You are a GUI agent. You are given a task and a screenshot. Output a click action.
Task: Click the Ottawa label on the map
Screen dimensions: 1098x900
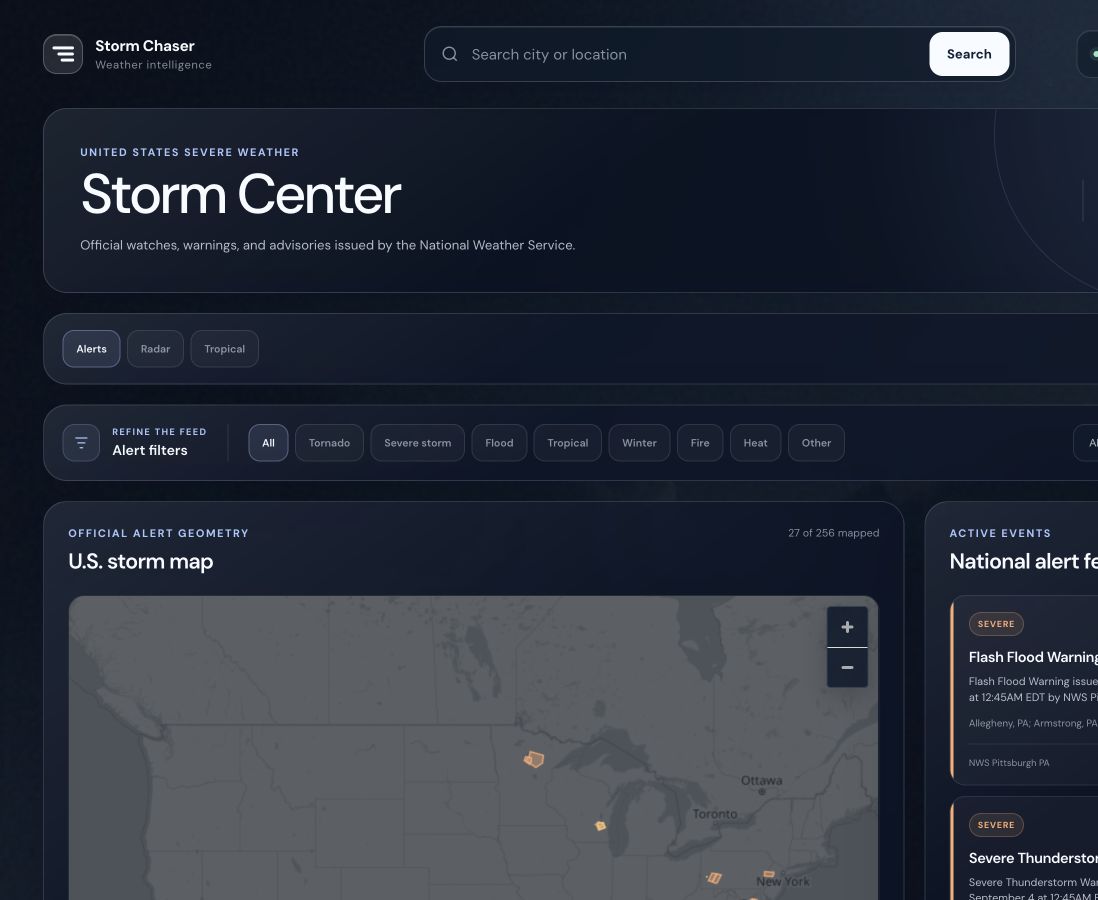(x=762, y=780)
